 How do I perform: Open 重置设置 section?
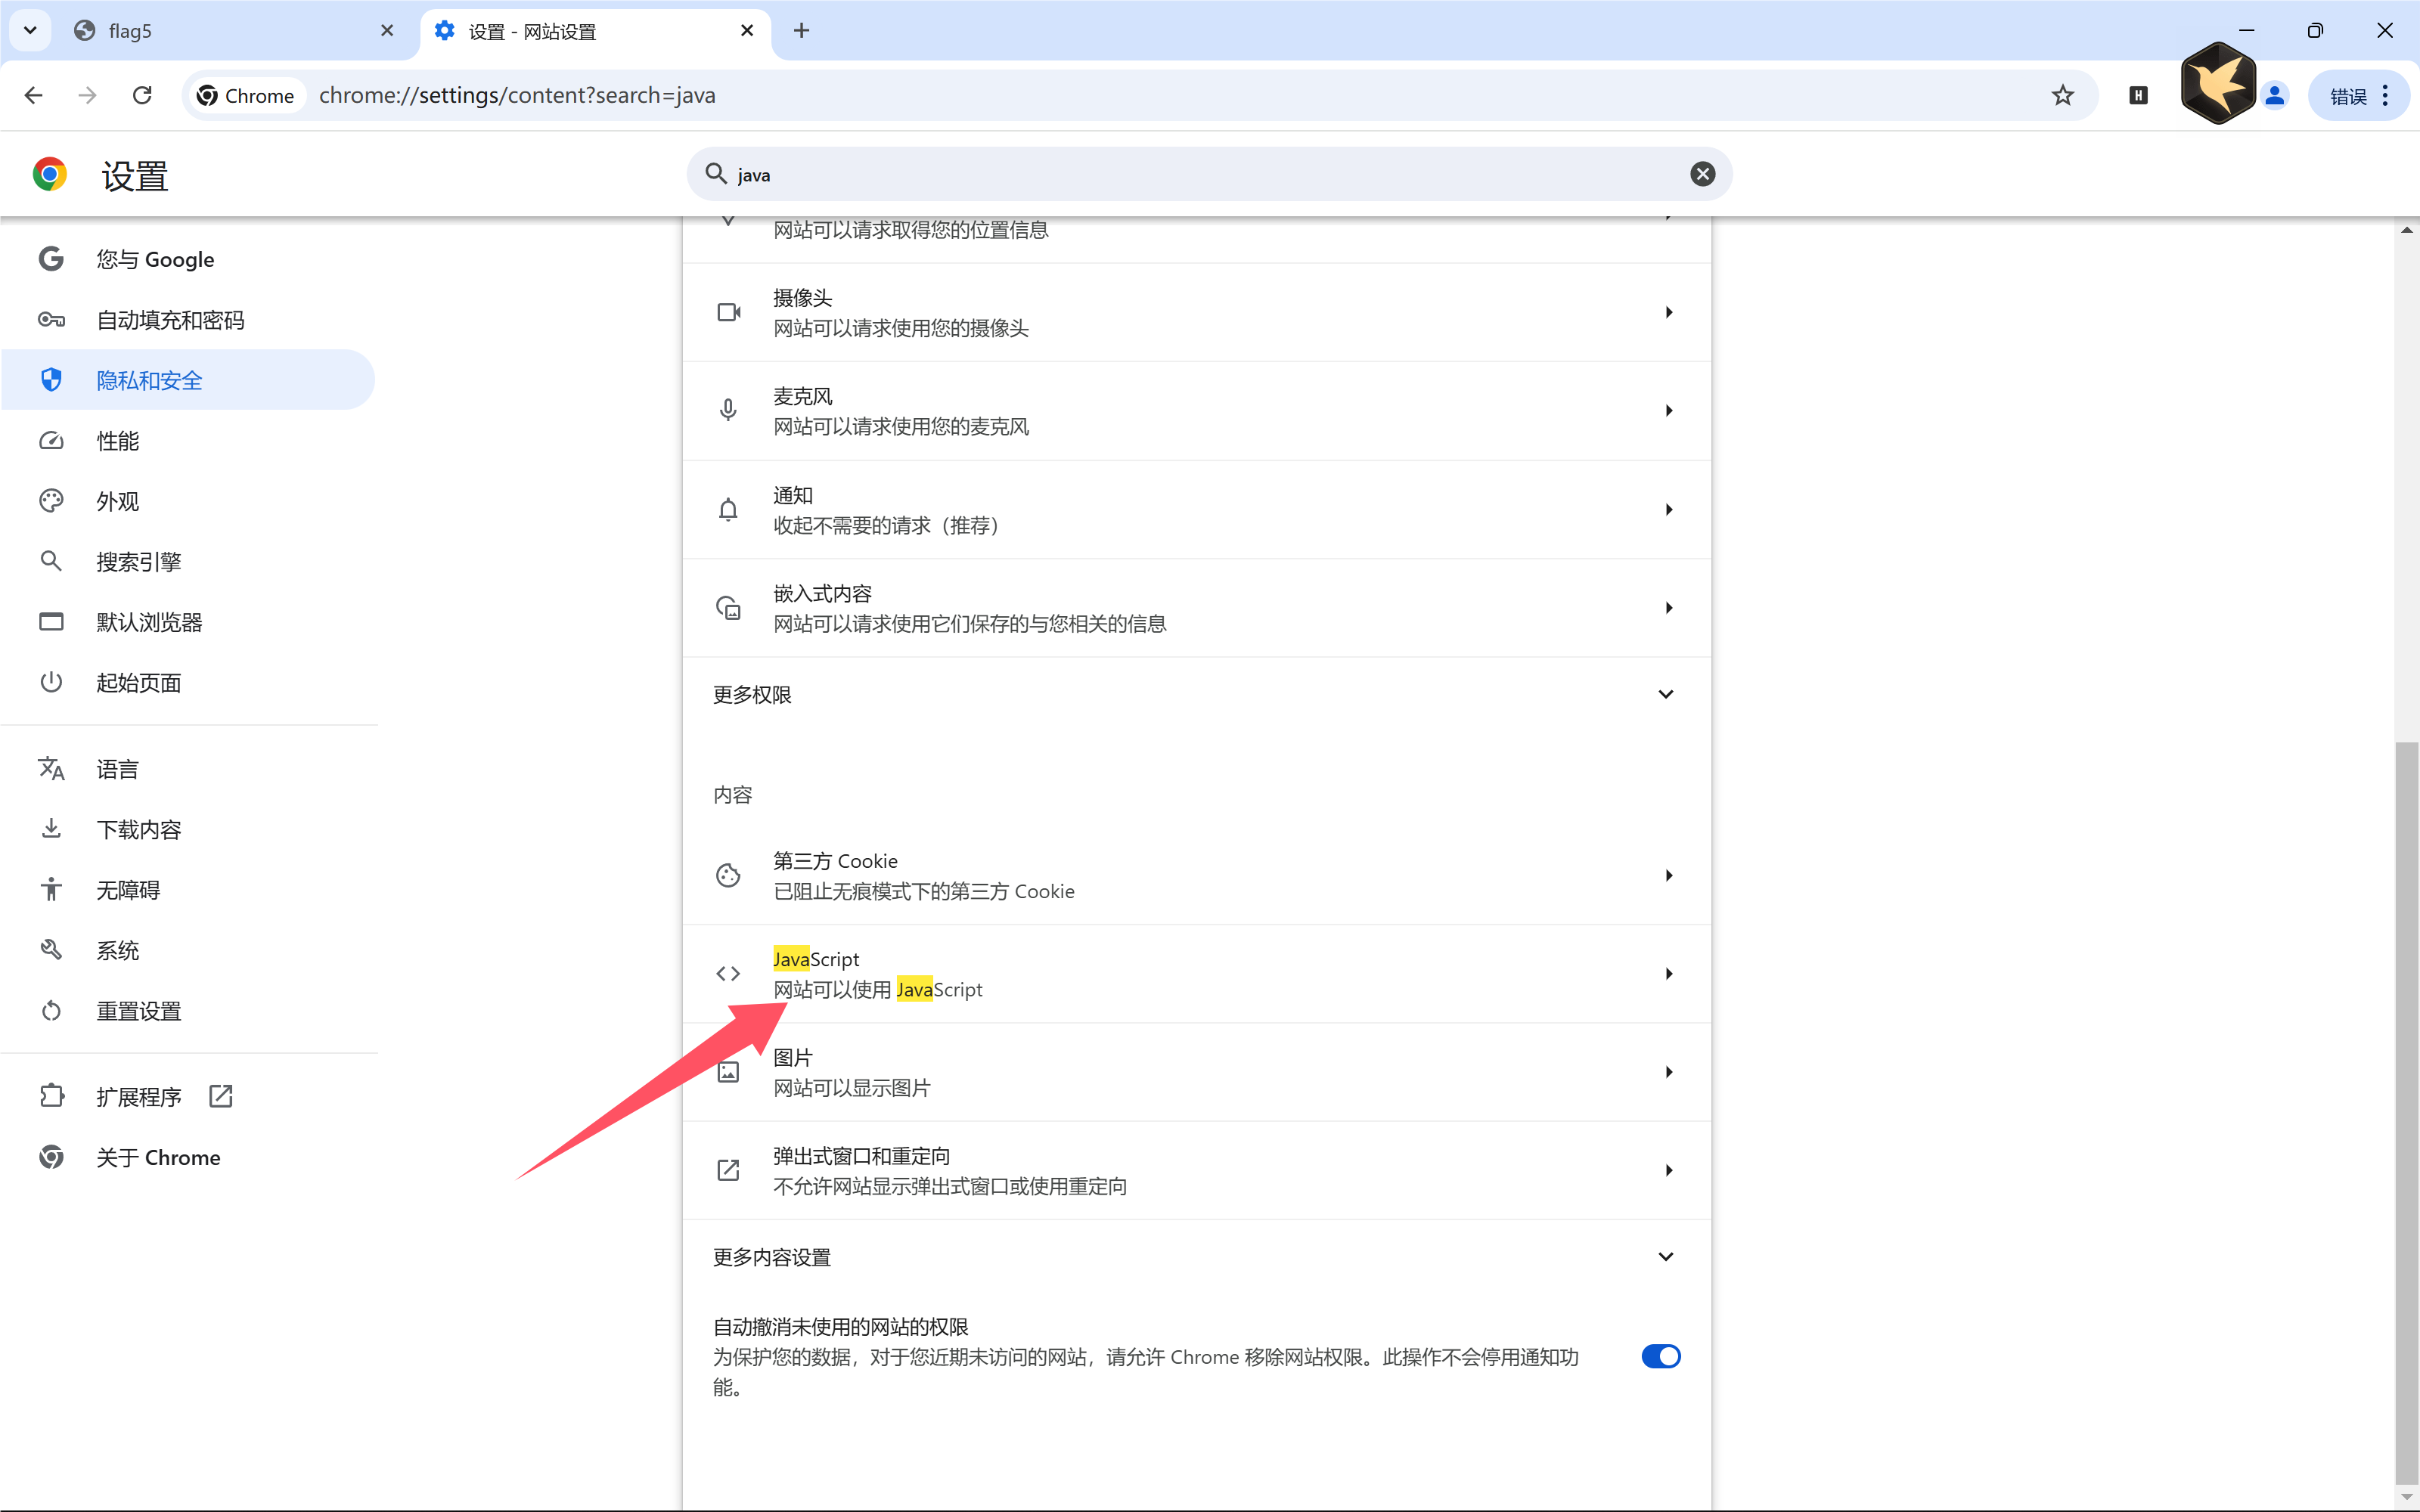(188, 1011)
